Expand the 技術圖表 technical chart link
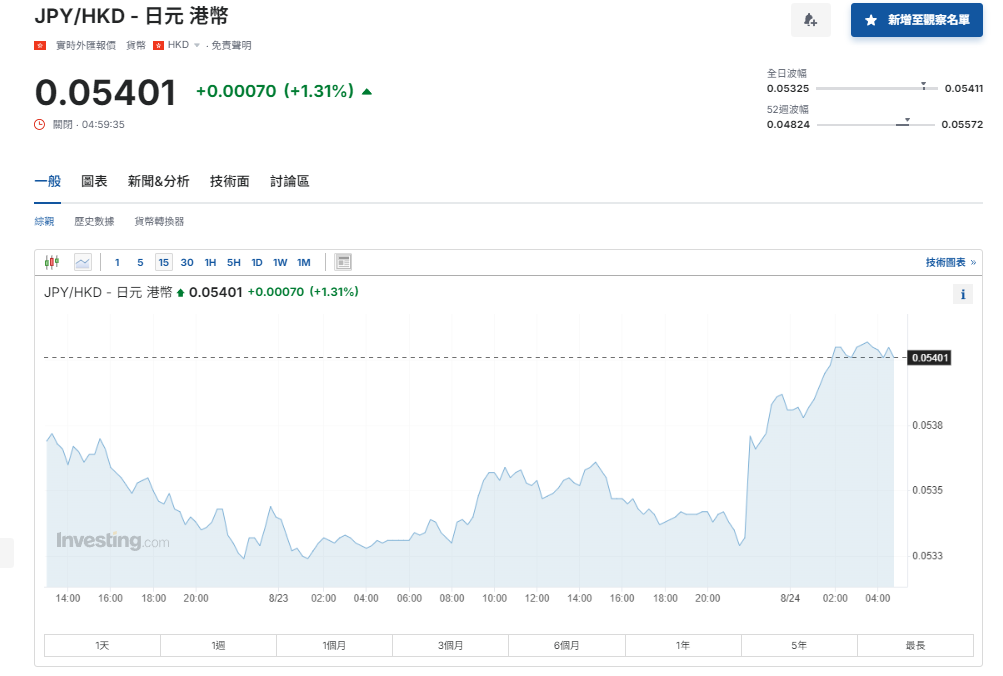Viewport: 1003px width, 676px height. [950, 262]
